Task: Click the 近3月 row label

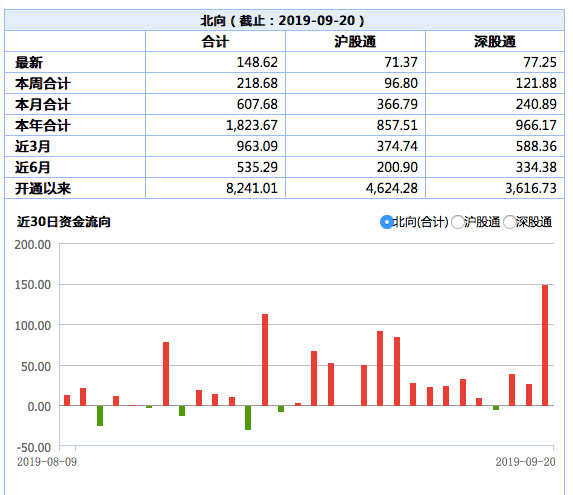Action: click(x=33, y=146)
